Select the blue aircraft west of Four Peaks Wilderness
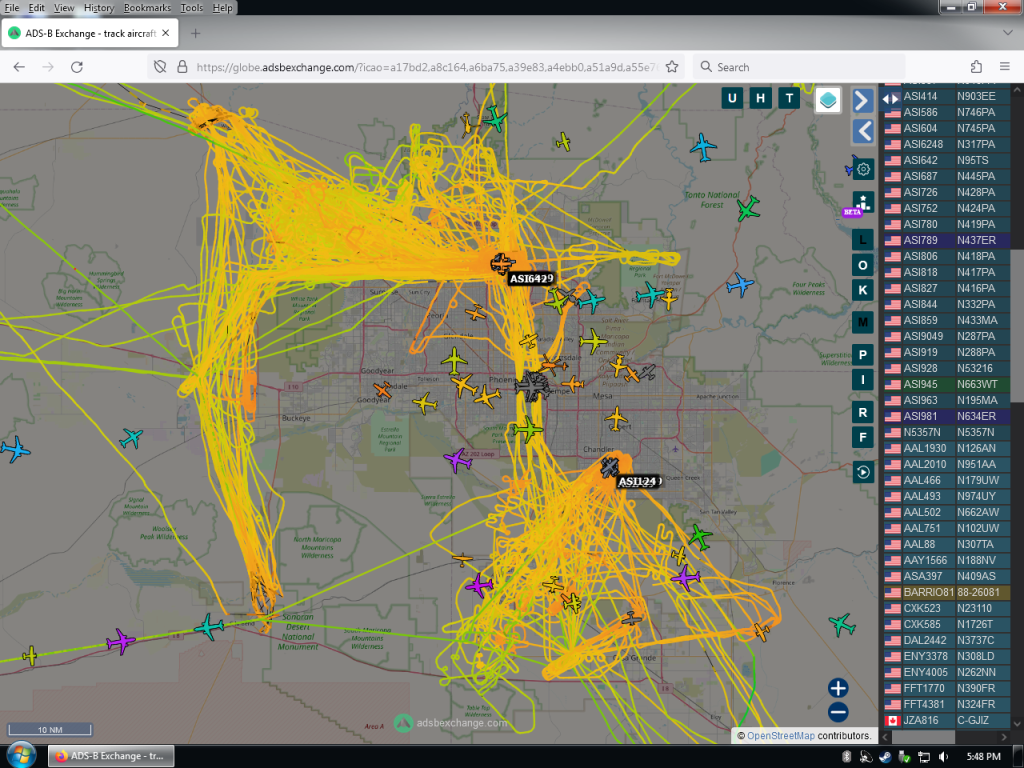 (741, 285)
